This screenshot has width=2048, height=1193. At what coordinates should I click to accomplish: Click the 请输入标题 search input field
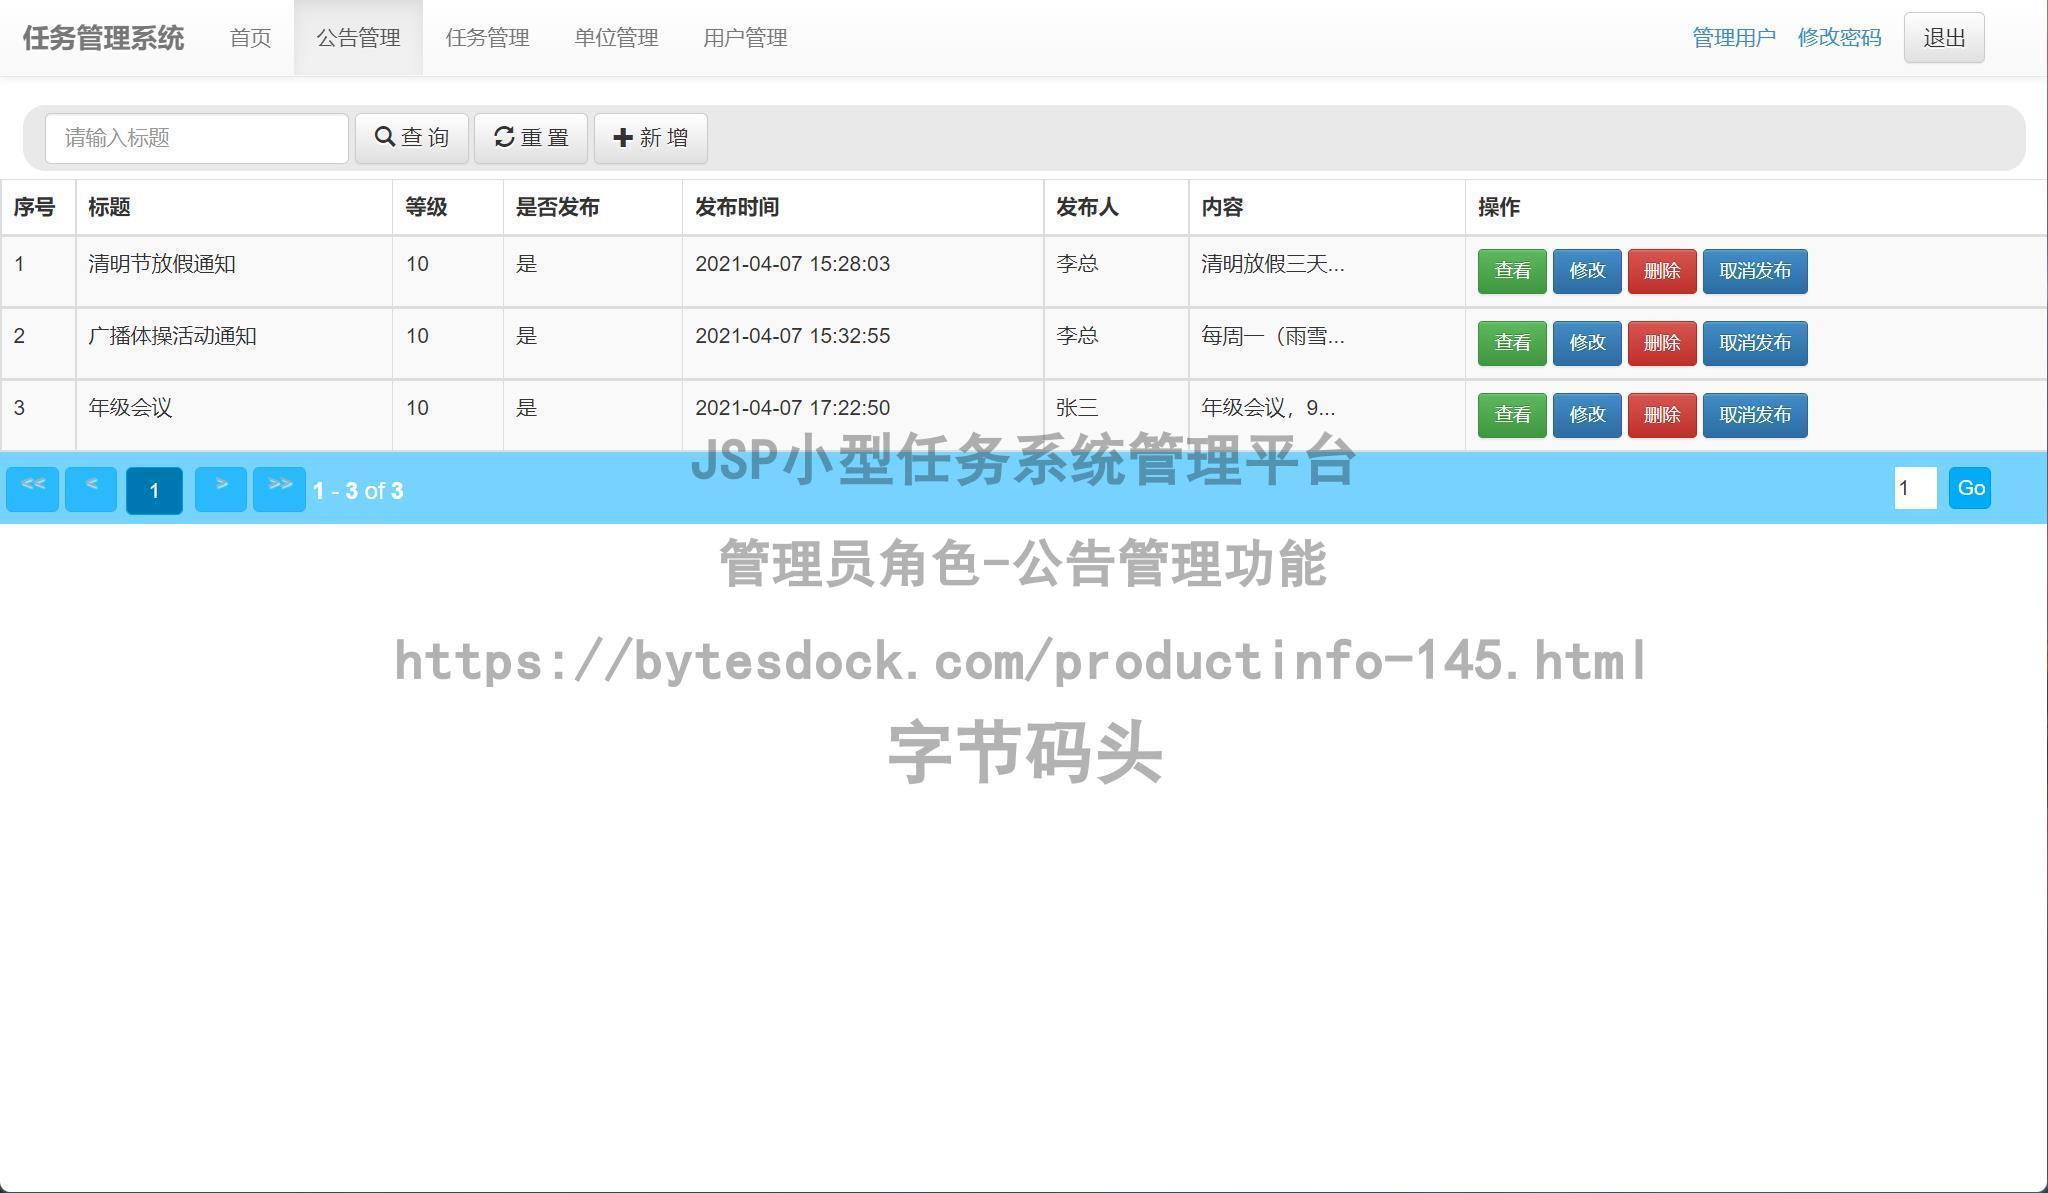tap(196, 138)
